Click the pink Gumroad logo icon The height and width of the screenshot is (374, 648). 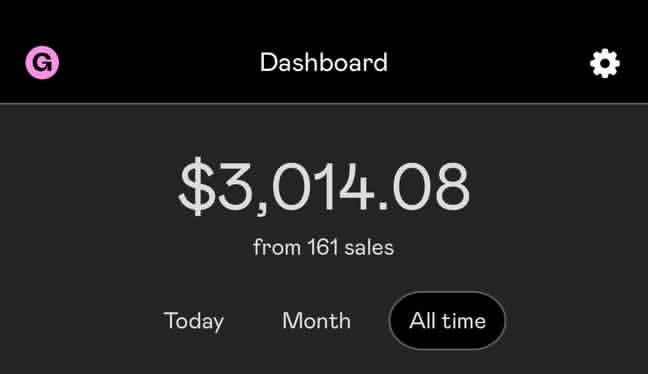coord(42,63)
